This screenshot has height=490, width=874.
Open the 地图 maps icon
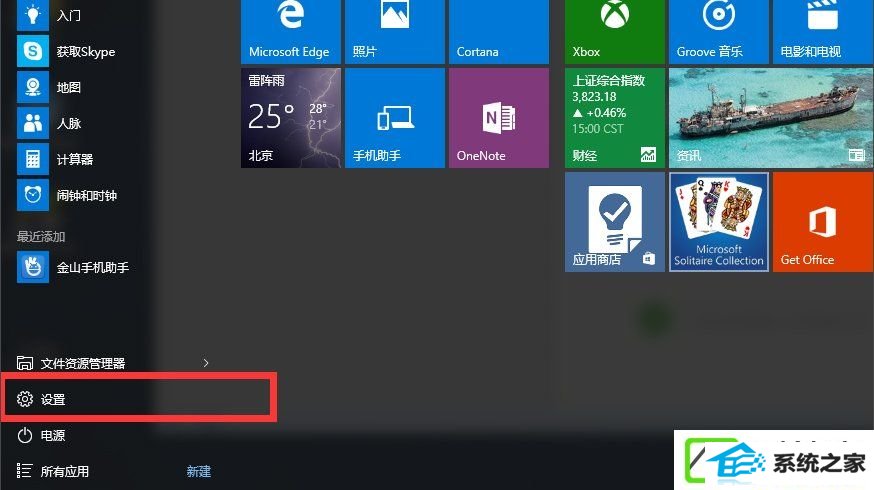click(x=33, y=87)
